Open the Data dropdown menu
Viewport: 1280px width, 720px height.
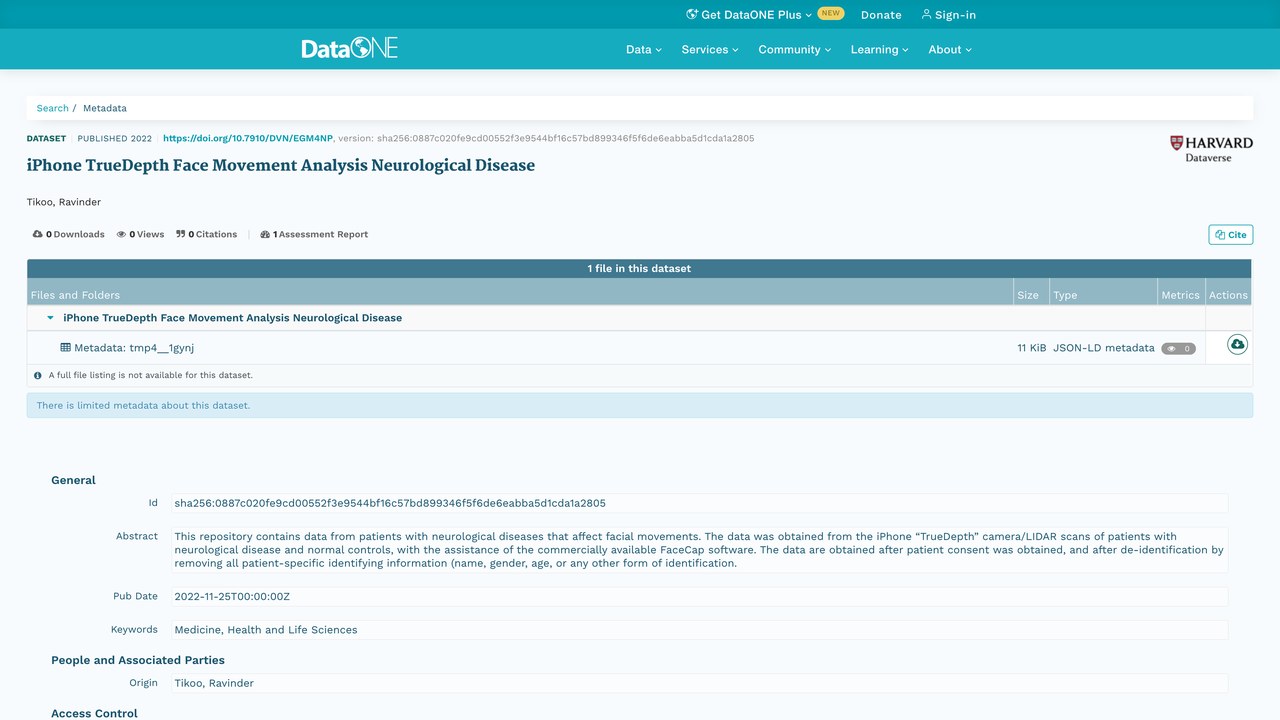click(644, 49)
